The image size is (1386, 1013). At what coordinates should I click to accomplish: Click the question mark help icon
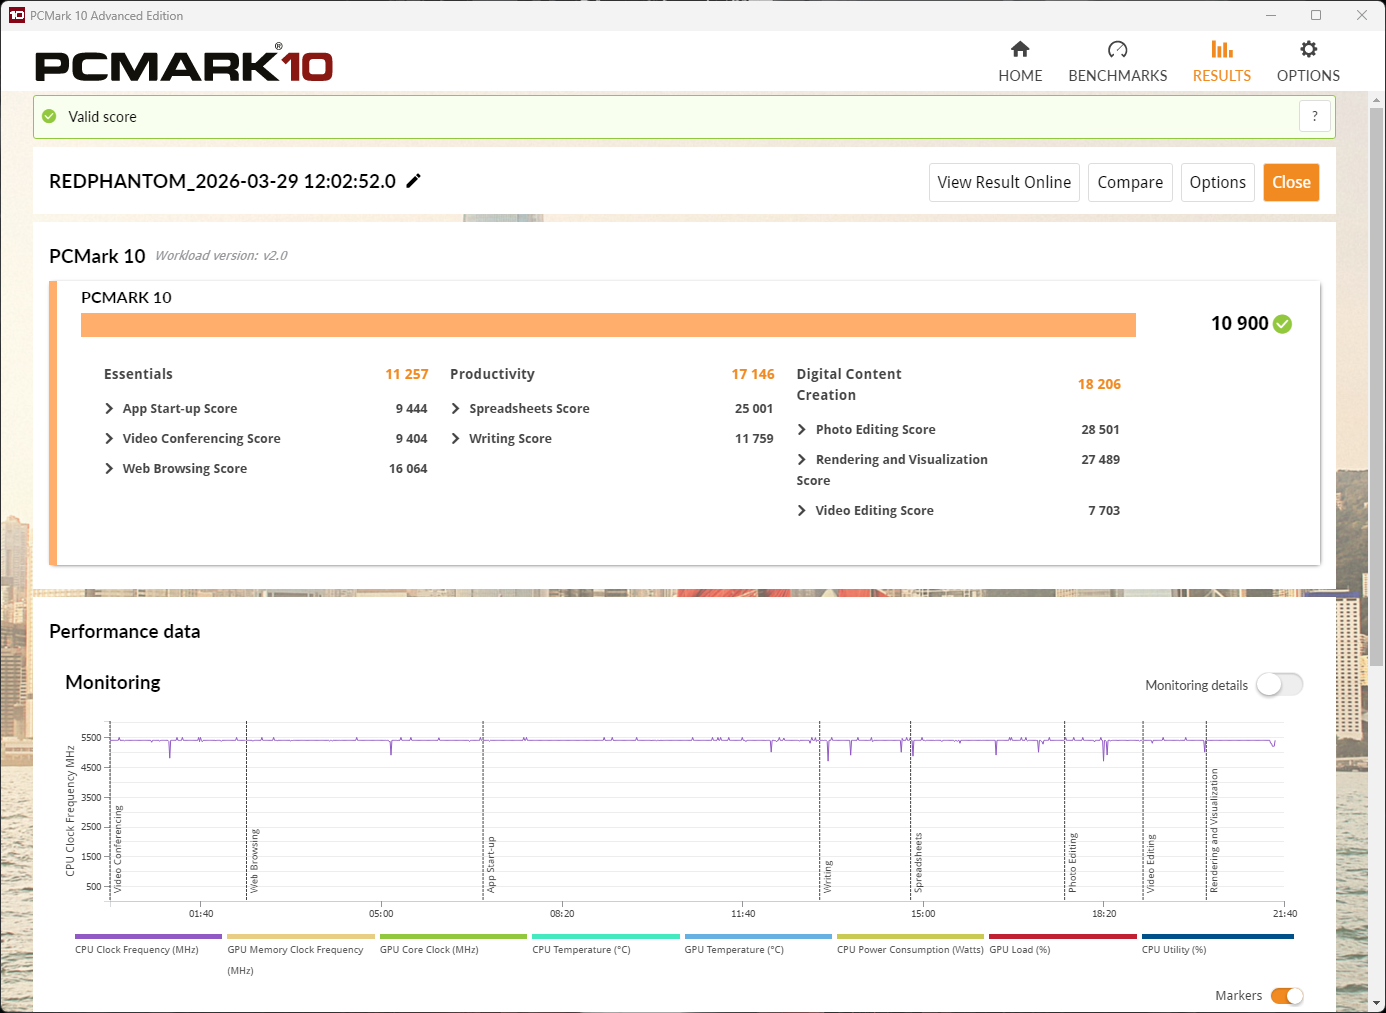tap(1314, 116)
